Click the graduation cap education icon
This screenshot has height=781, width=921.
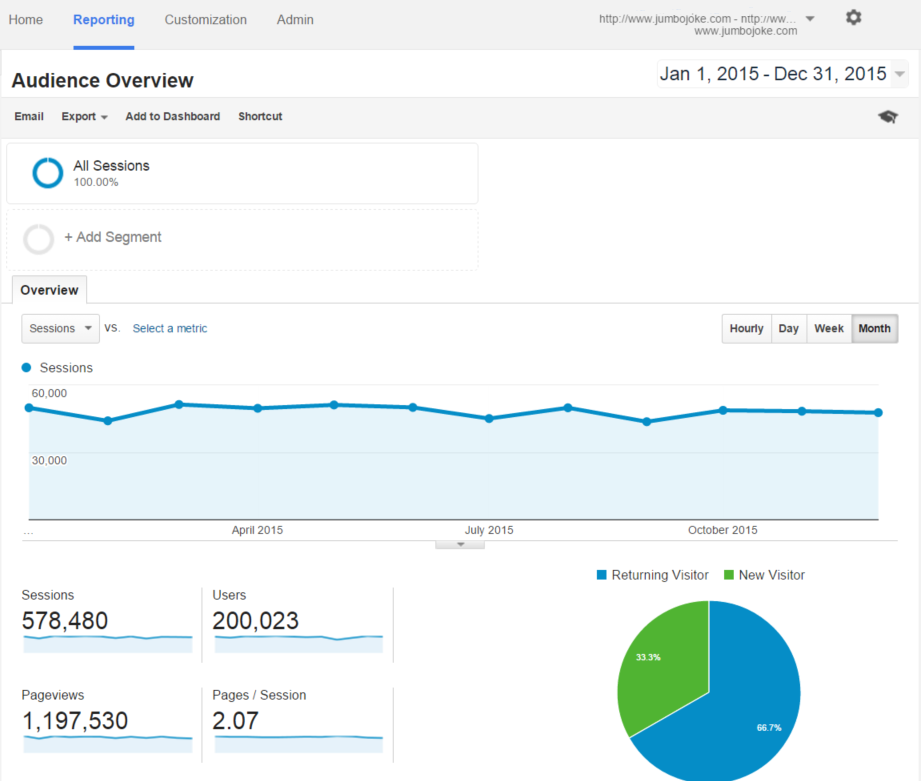[887, 117]
